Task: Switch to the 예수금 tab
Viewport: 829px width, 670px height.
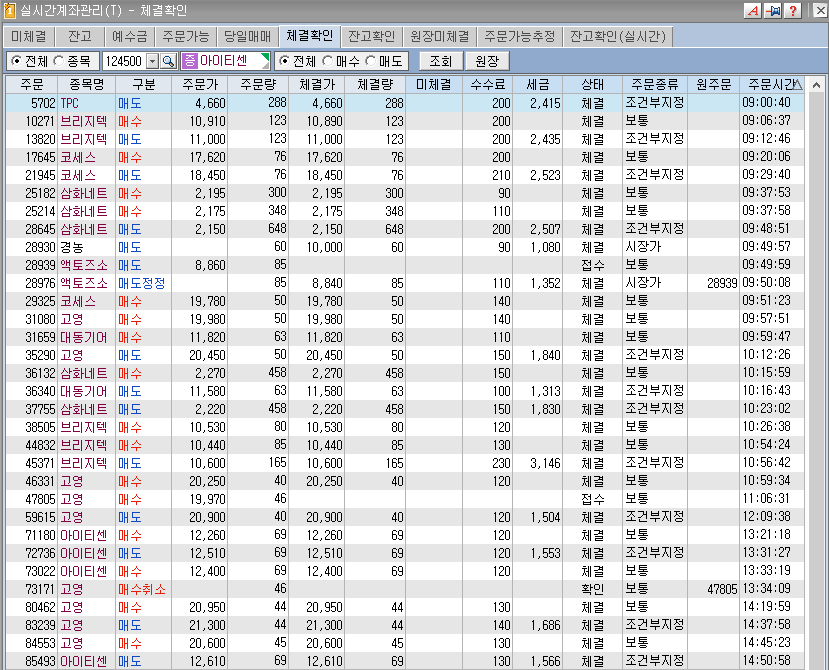Action: [130, 36]
